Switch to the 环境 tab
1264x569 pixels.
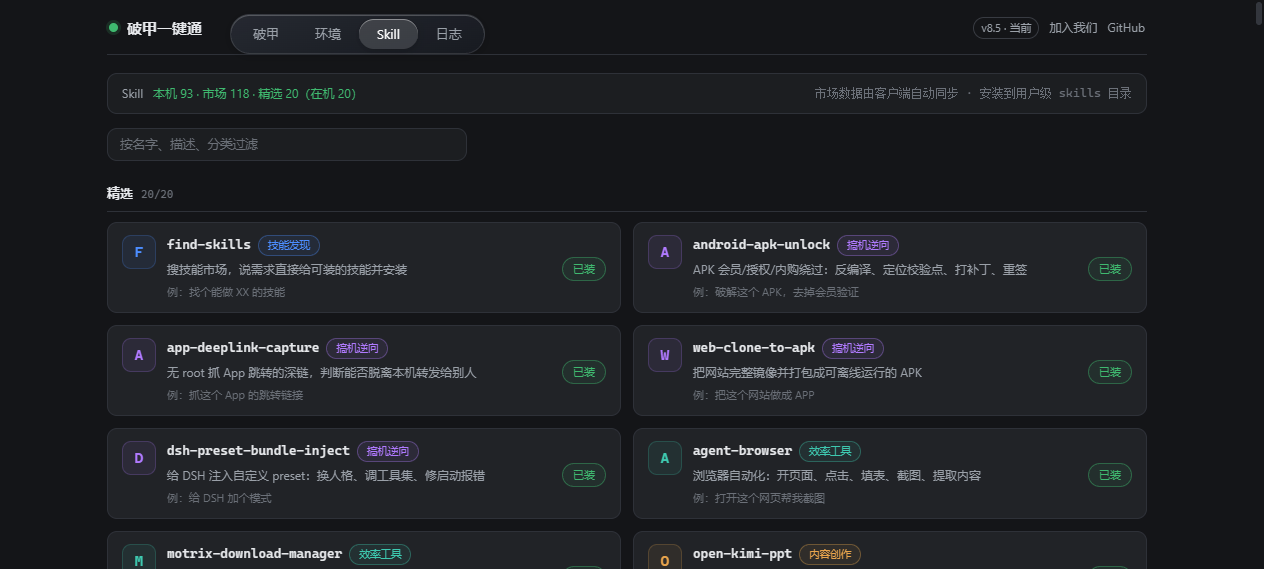coord(327,34)
